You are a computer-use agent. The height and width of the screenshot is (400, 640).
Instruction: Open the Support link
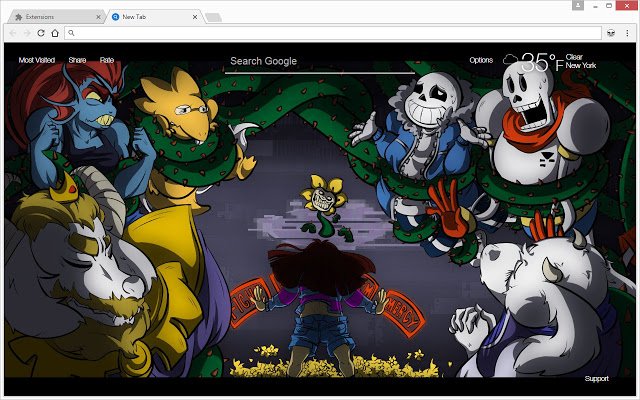[x=596, y=378]
